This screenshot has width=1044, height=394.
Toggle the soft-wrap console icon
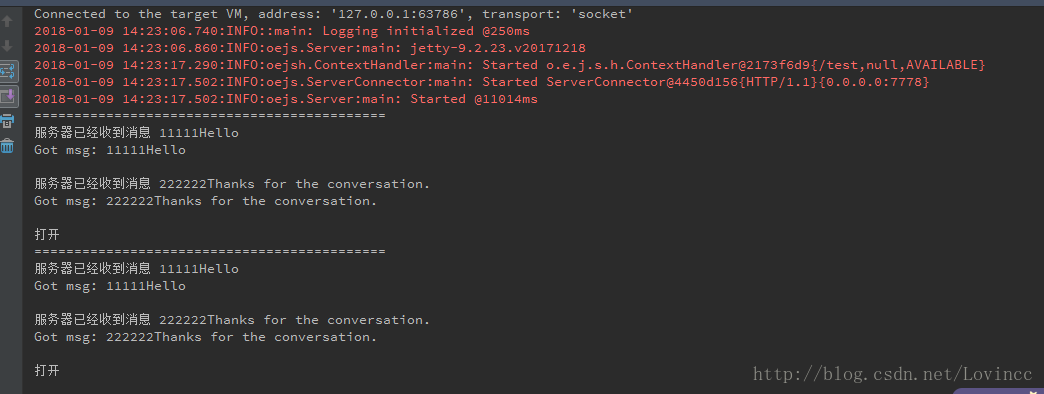point(7,71)
